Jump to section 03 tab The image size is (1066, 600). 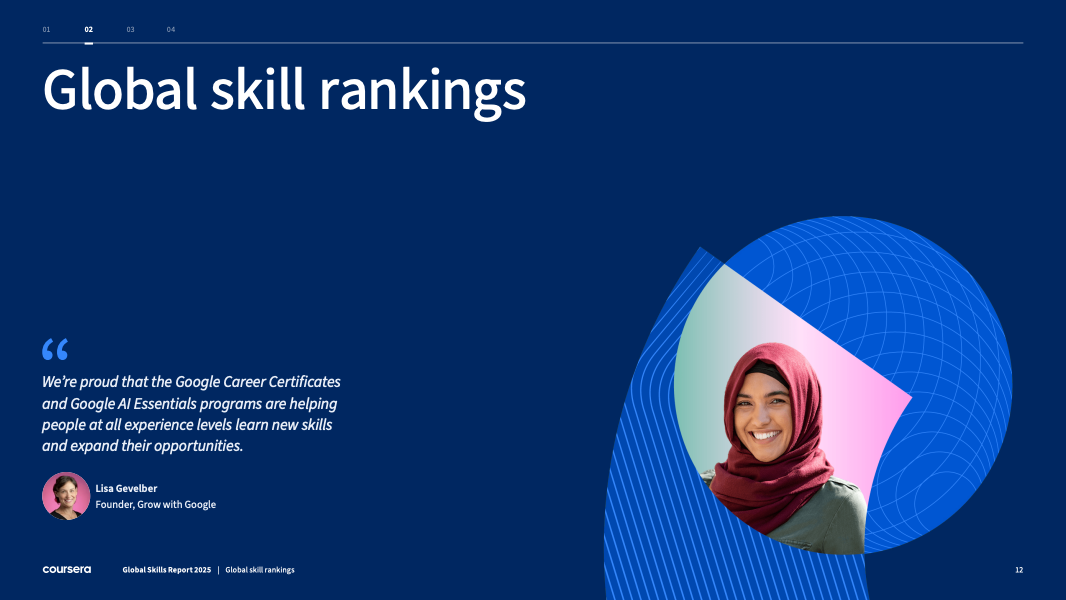click(130, 30)
